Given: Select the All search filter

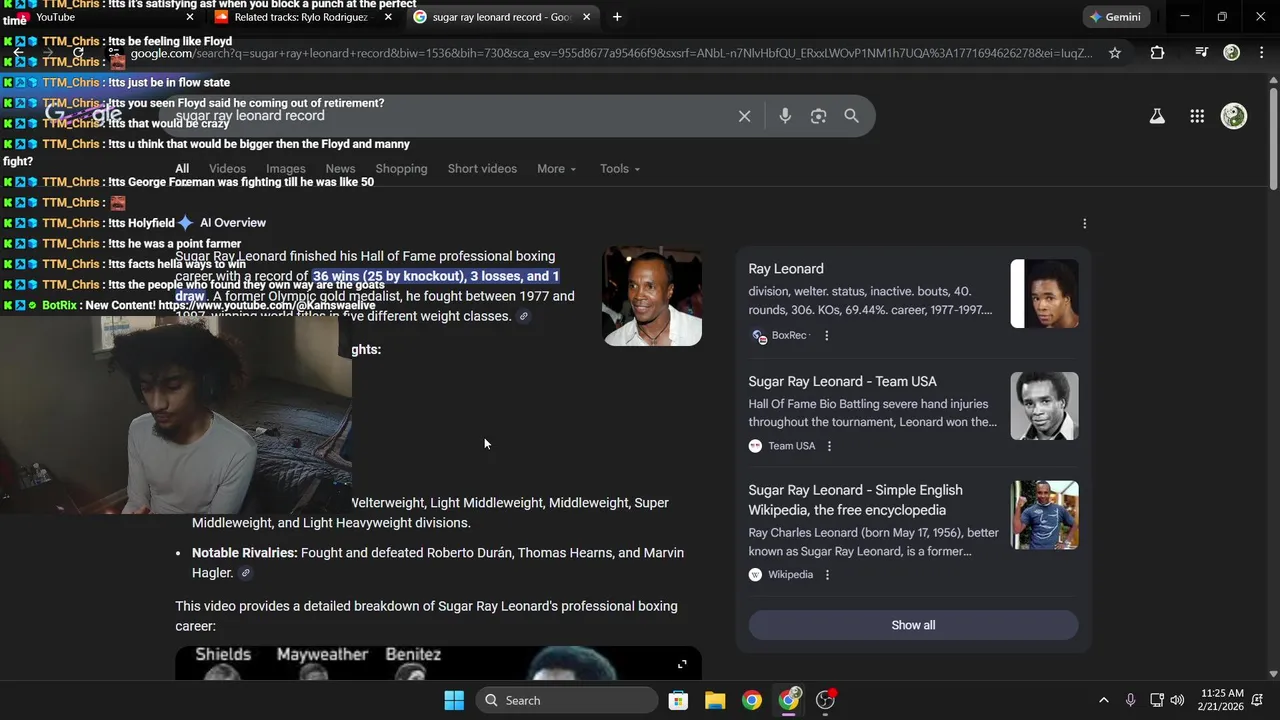Looking at the screenshot, I should coord(182,169).
